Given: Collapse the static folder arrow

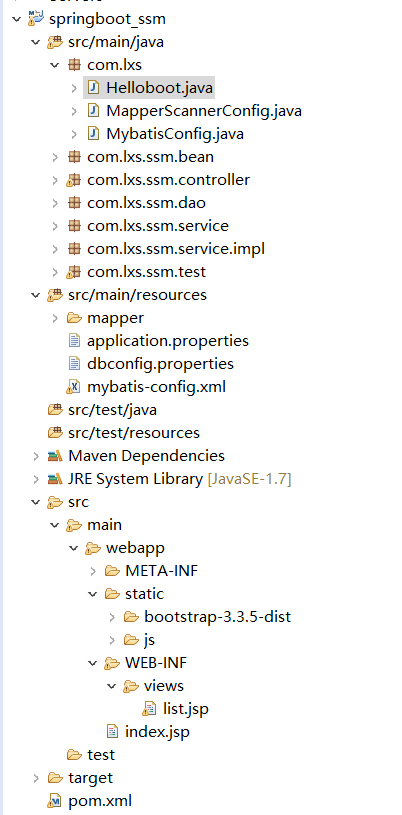Looking at the screenshot, I should click(x=93, y=594).
